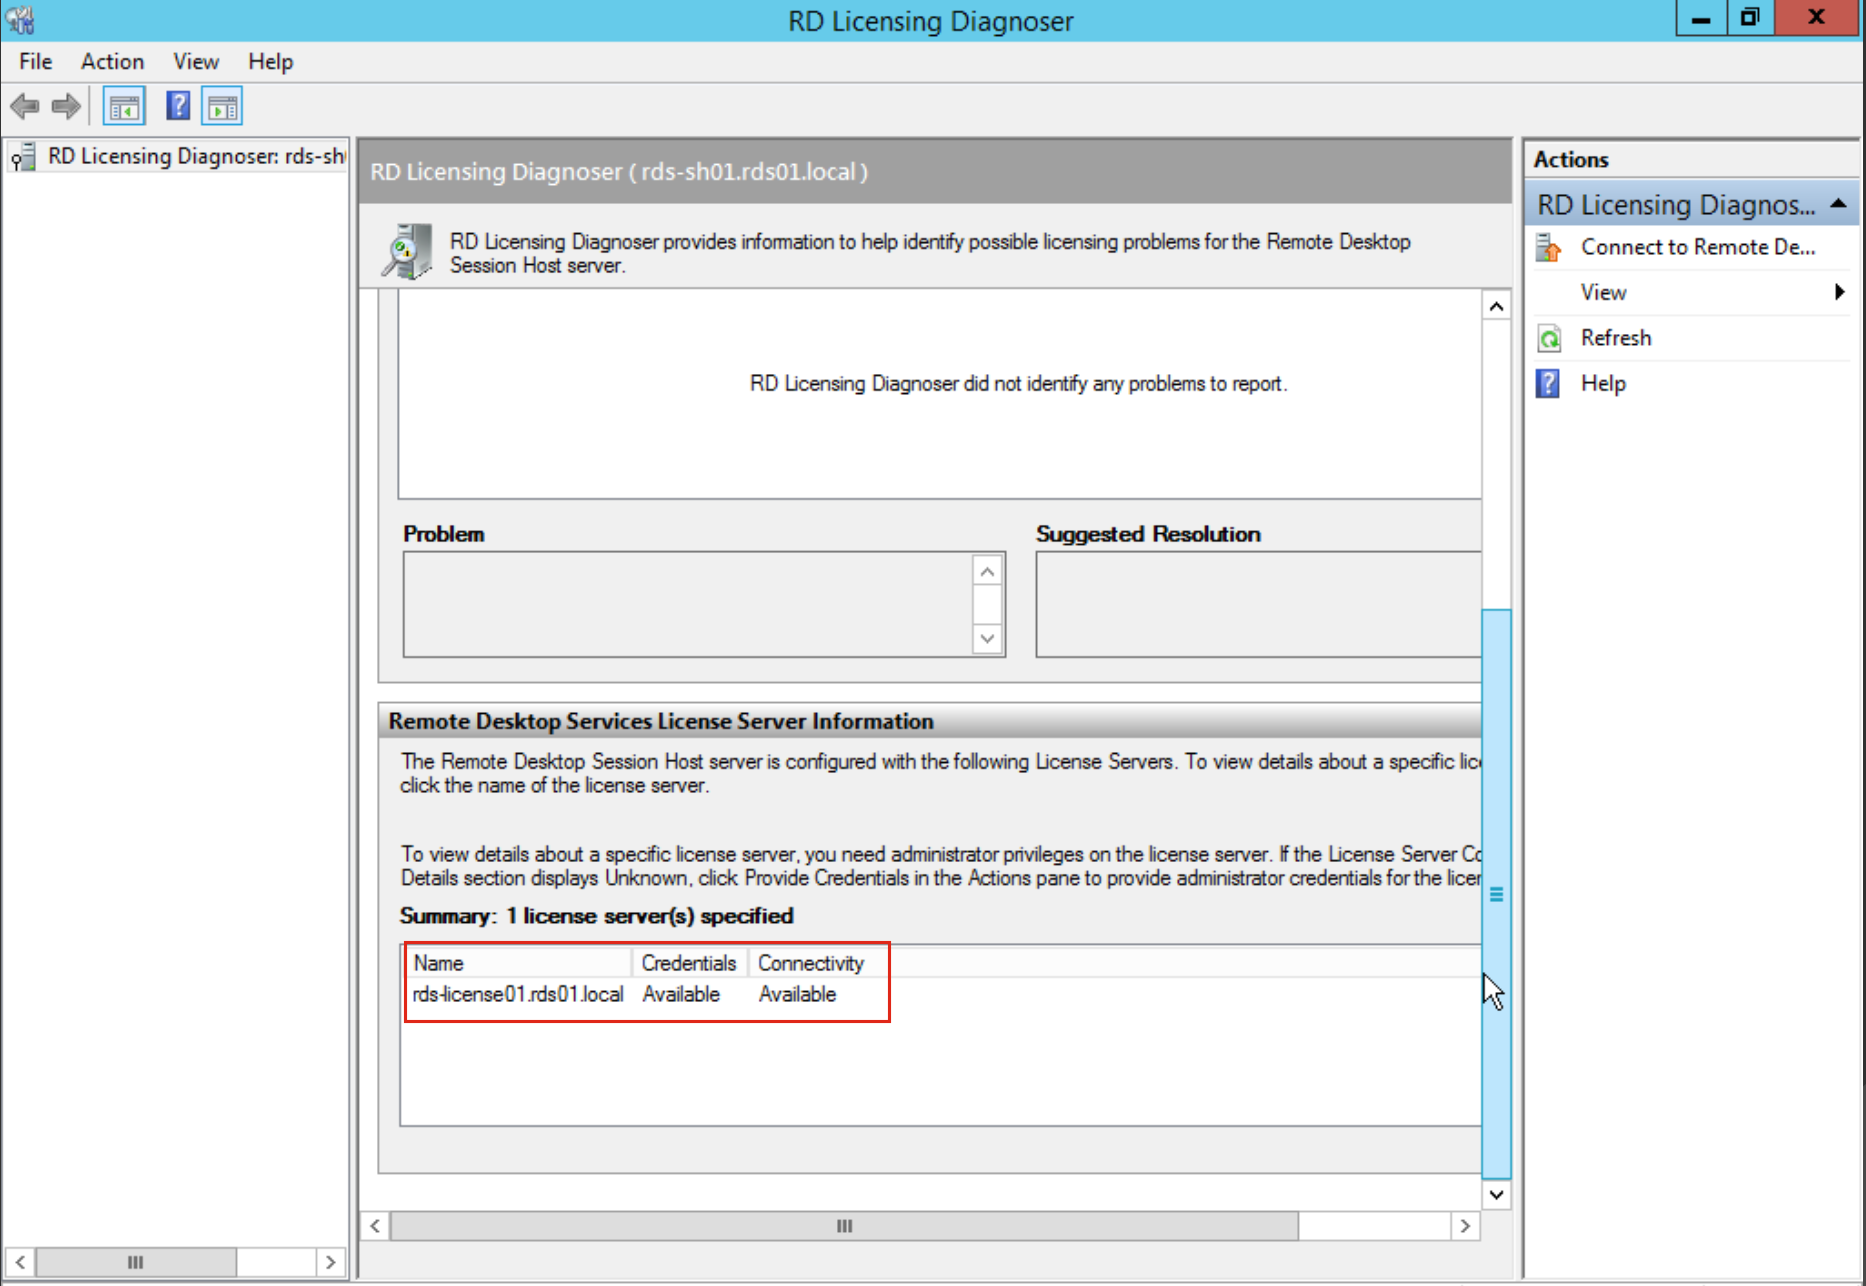Click the main pane horizontal scrollbar thumb
Viewport: 1866px width, 1286px height.
pyautogui.click(x=845, y=1226)
